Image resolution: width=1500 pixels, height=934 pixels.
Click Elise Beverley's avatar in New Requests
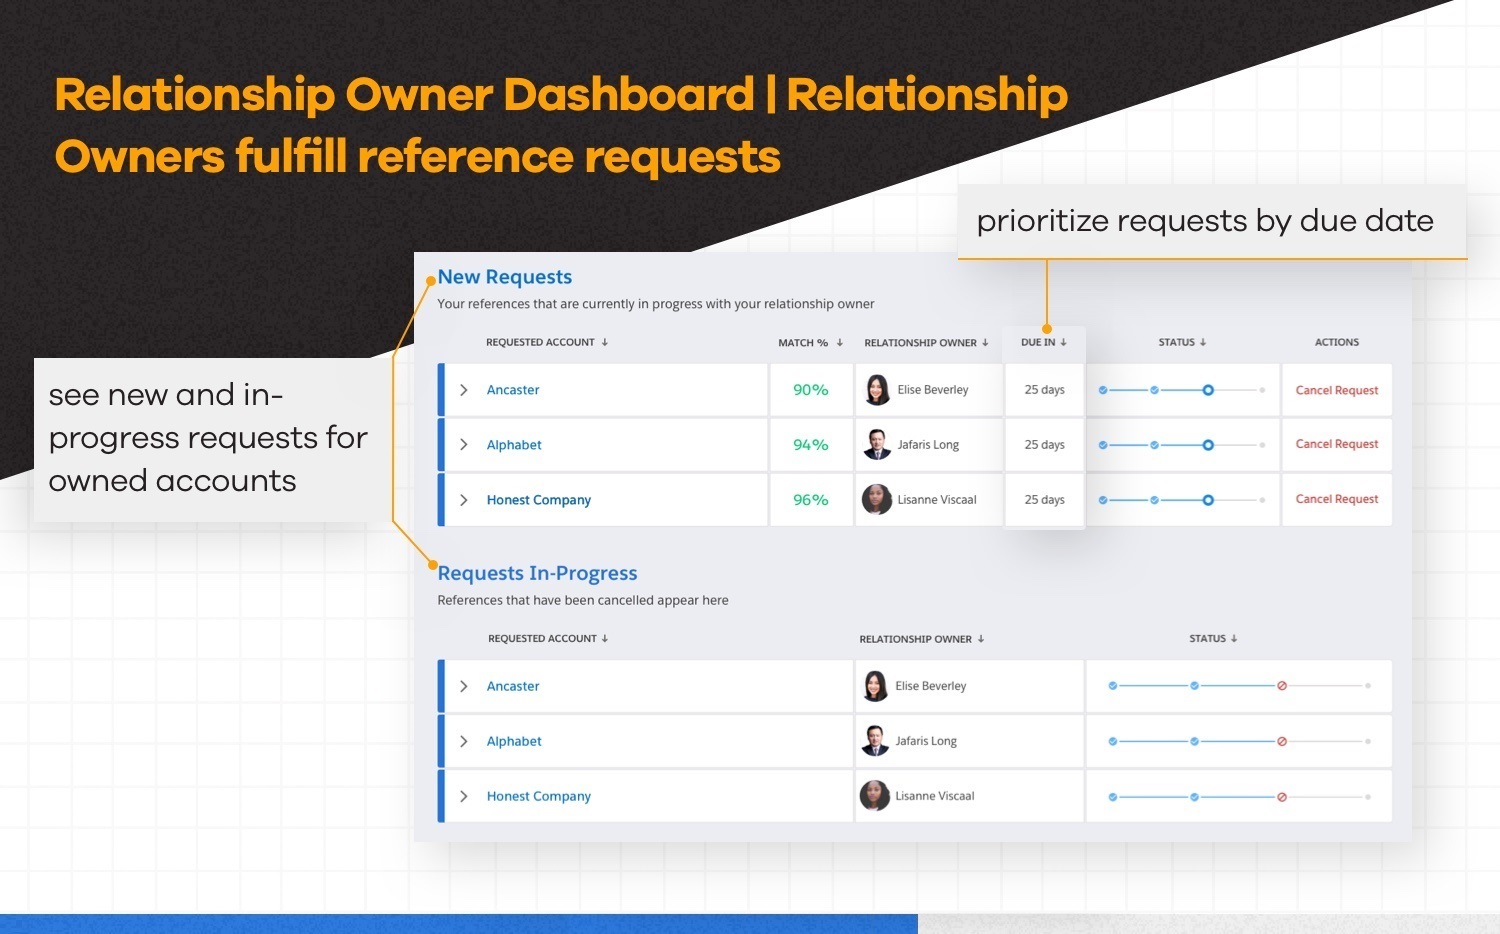[x=877, y=390]
